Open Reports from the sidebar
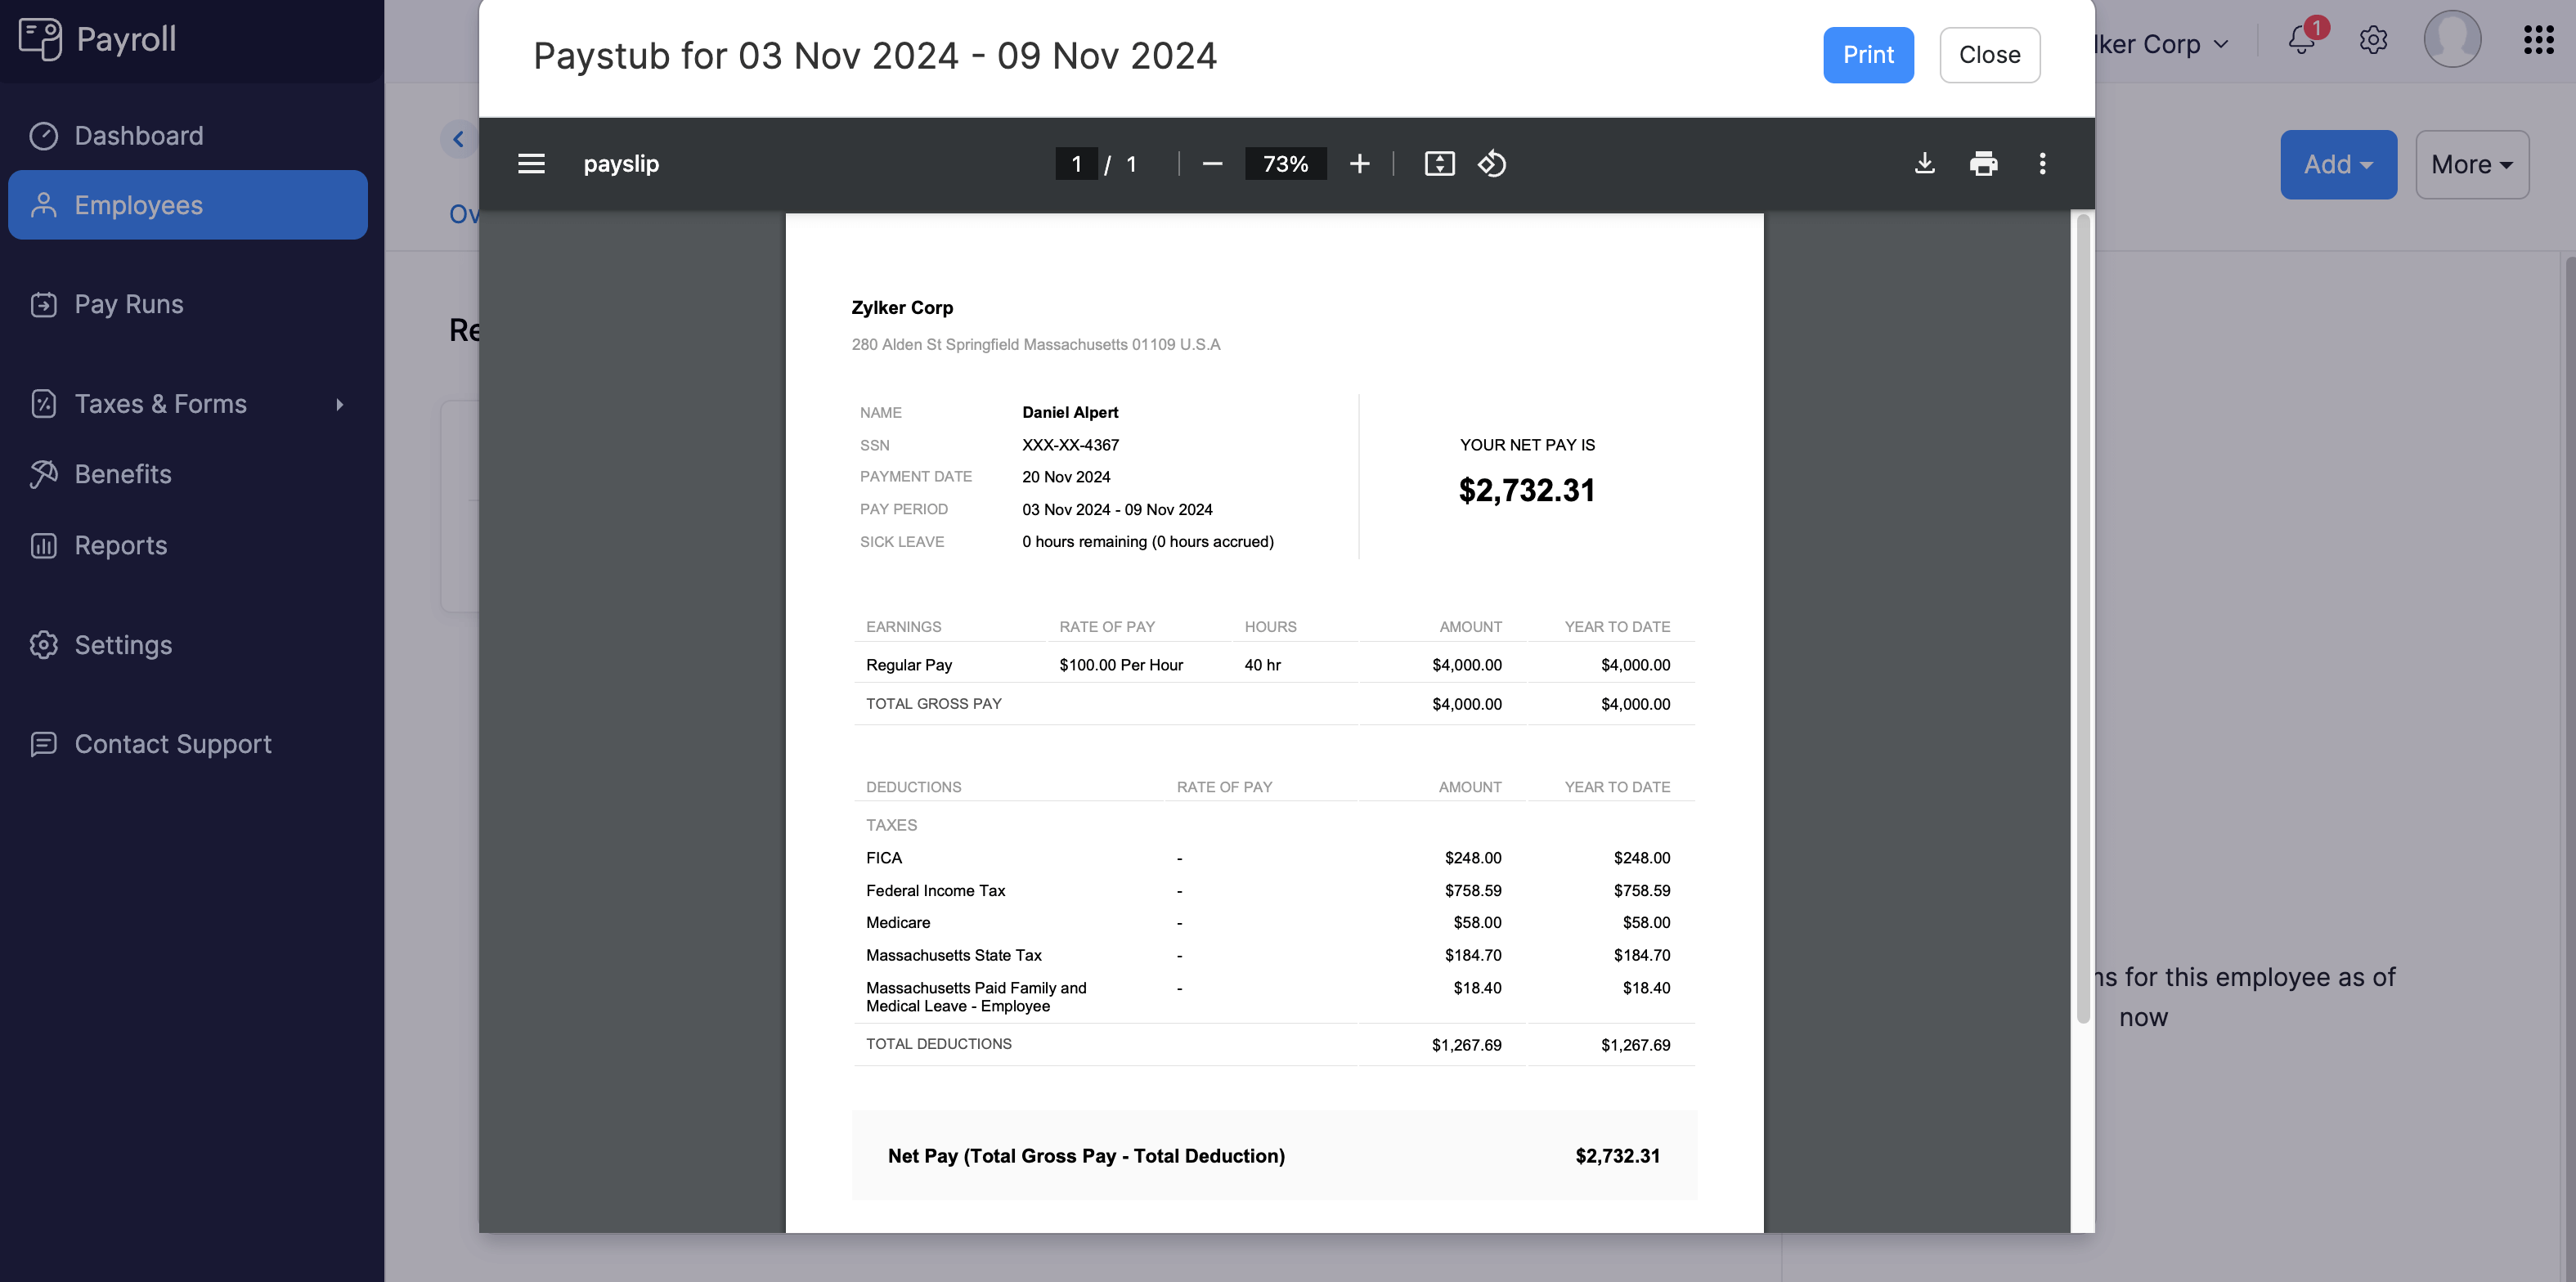The image size is (2576, 1282). (x=120, y=545)
